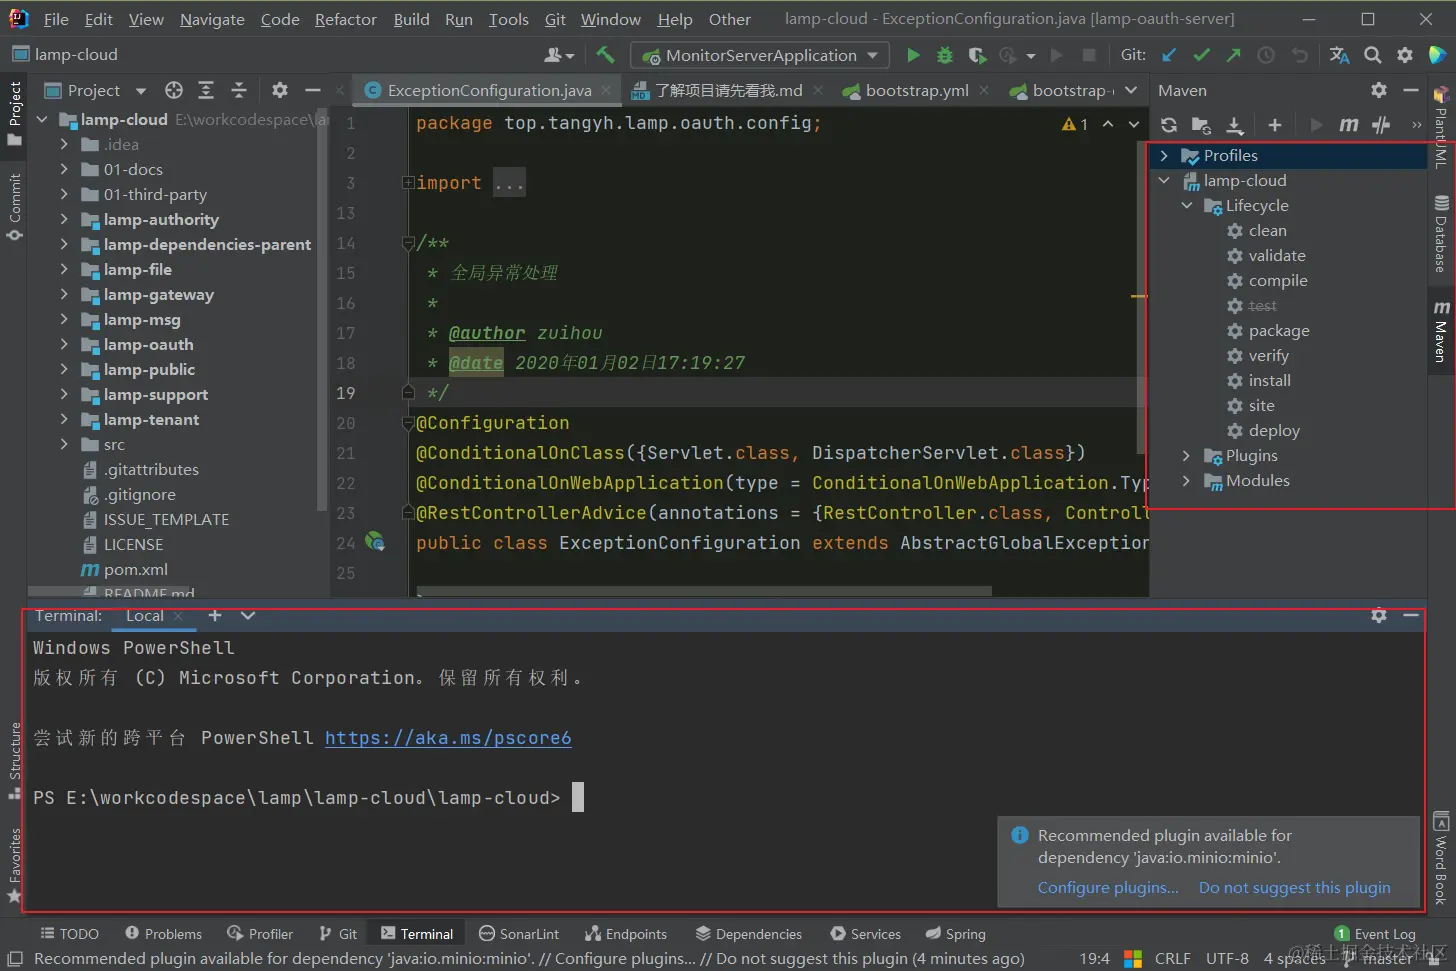Image resolution: width=1456 pixels, height=971 pixels.
Task: Toggle Maven offline mode icon
Action: 1381,125
